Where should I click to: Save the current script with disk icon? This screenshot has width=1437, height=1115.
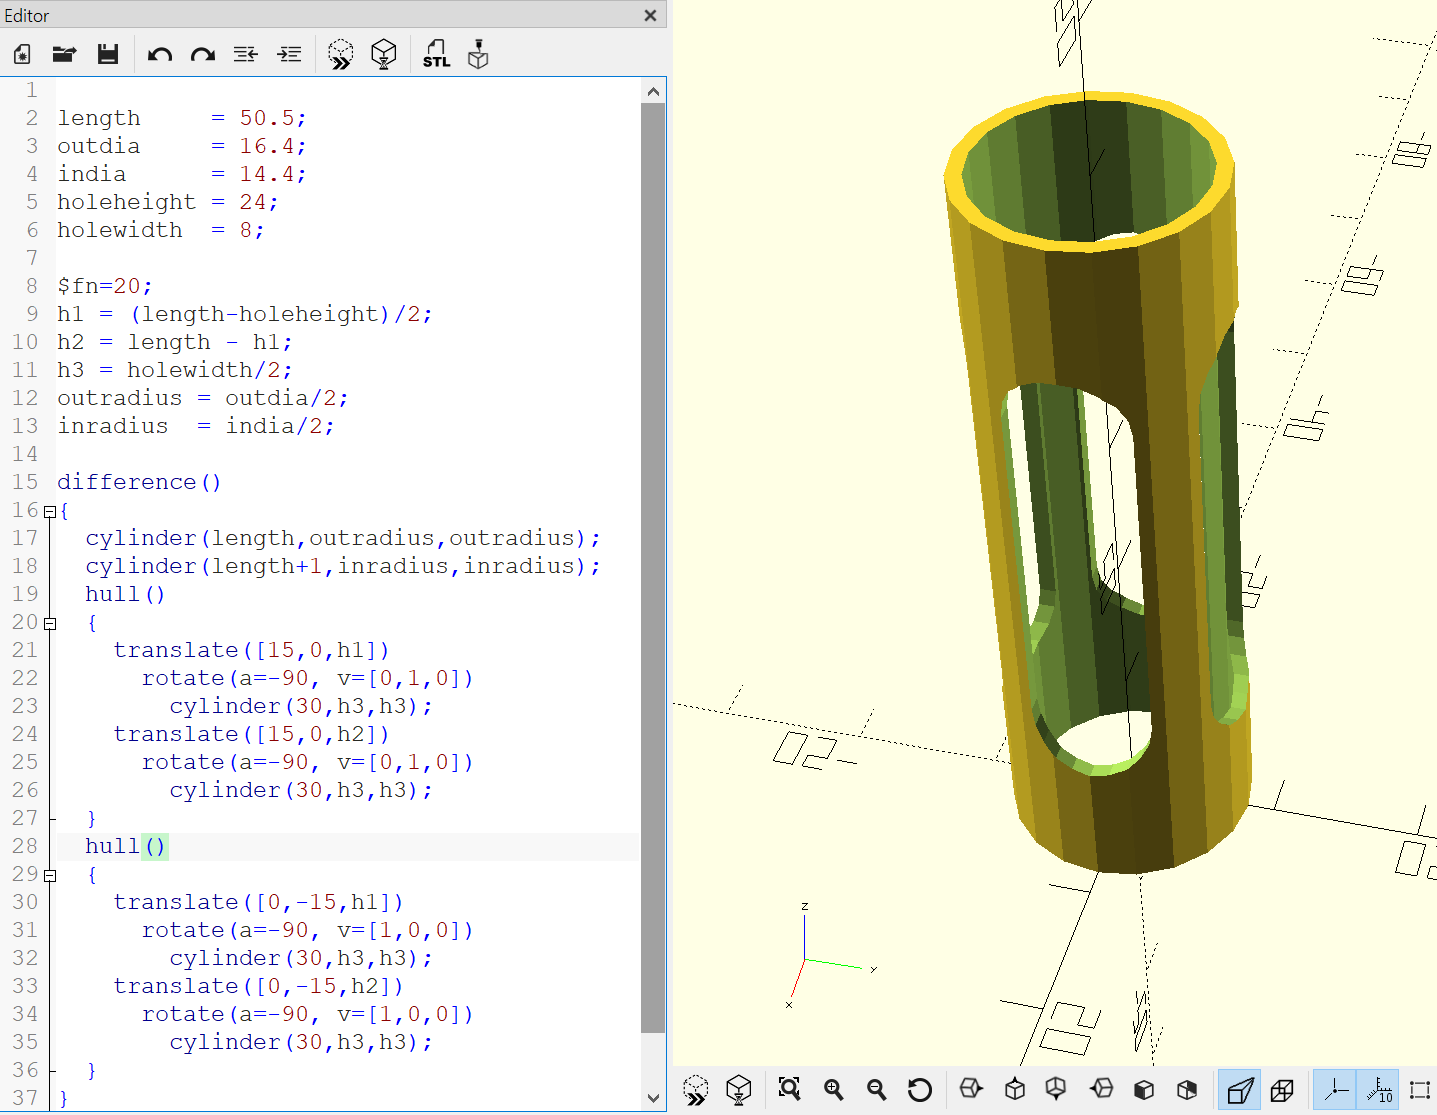(x=108, y=54)
